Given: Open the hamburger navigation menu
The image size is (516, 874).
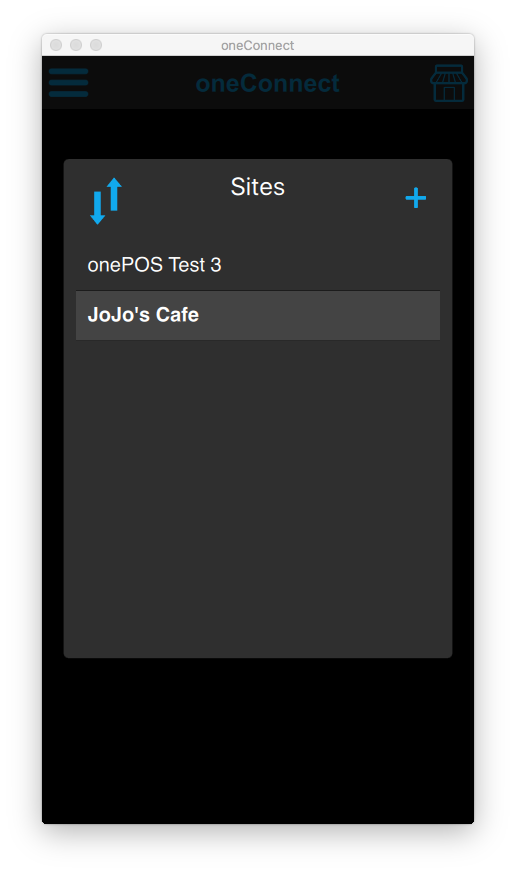Looking at the screenshot, I should pyautogui.click(x=69, y=83).
